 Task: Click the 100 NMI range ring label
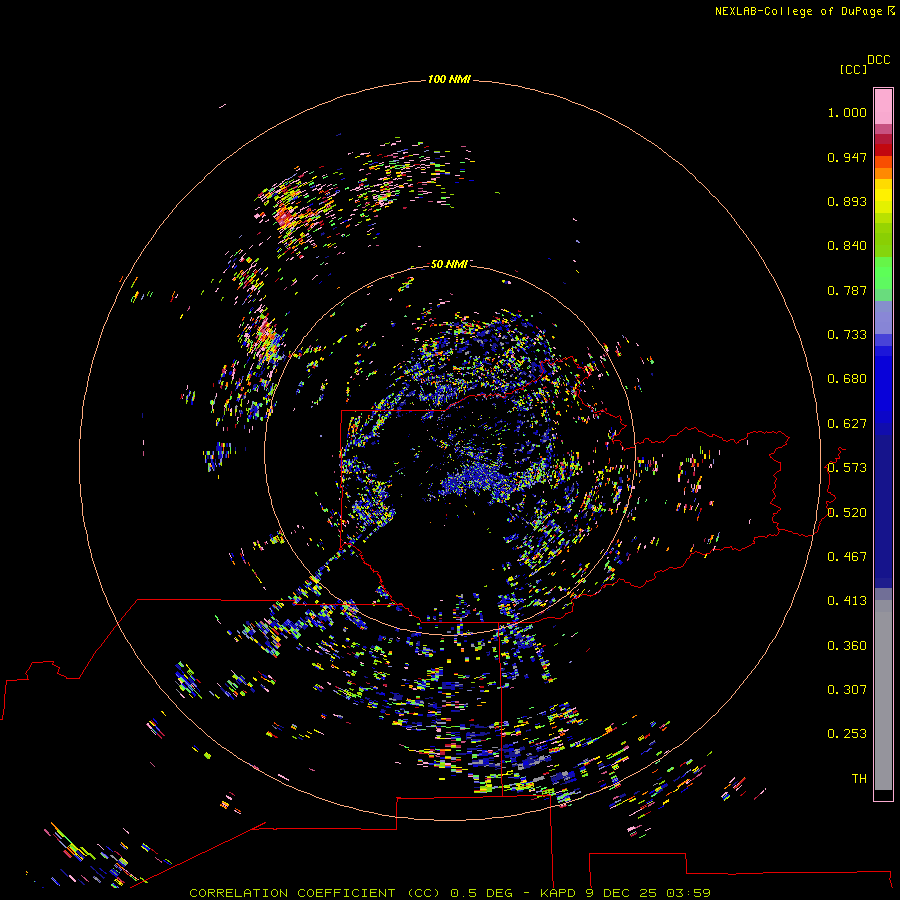449,79
